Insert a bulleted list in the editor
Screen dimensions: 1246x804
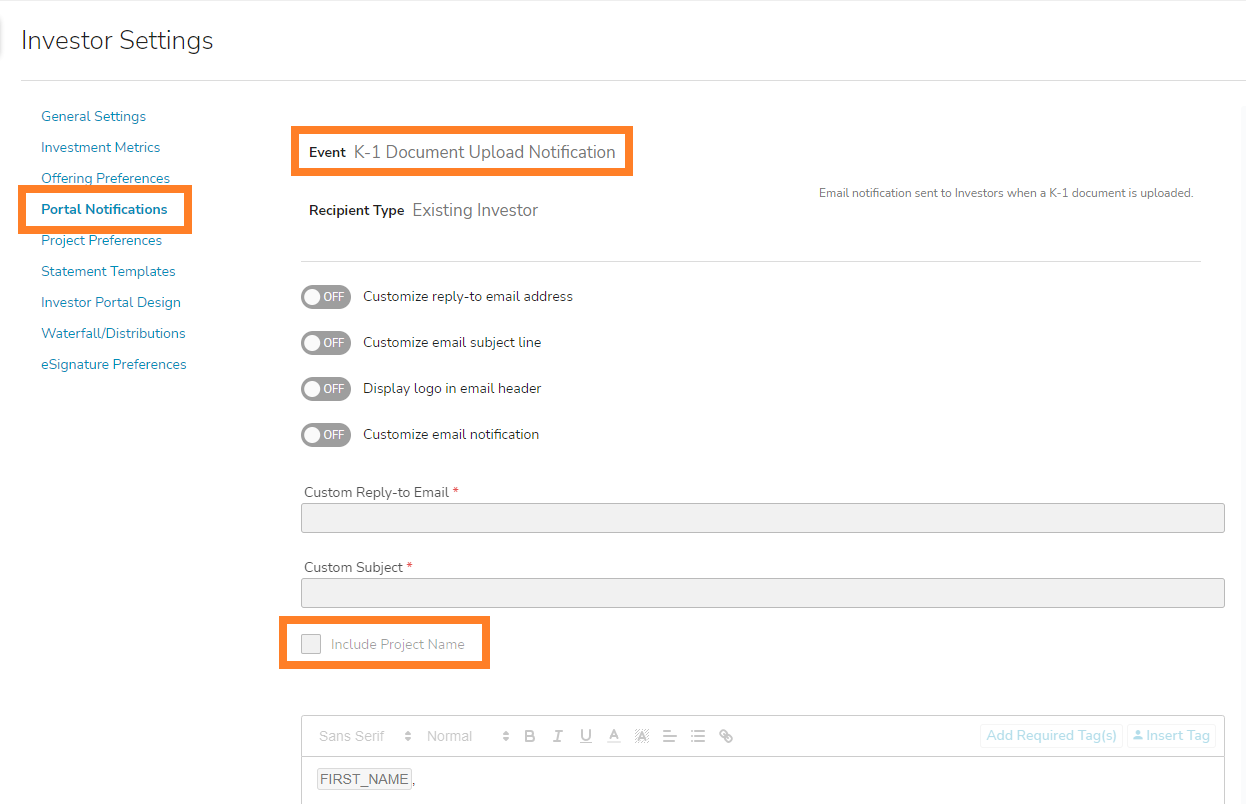pos(698,736)
